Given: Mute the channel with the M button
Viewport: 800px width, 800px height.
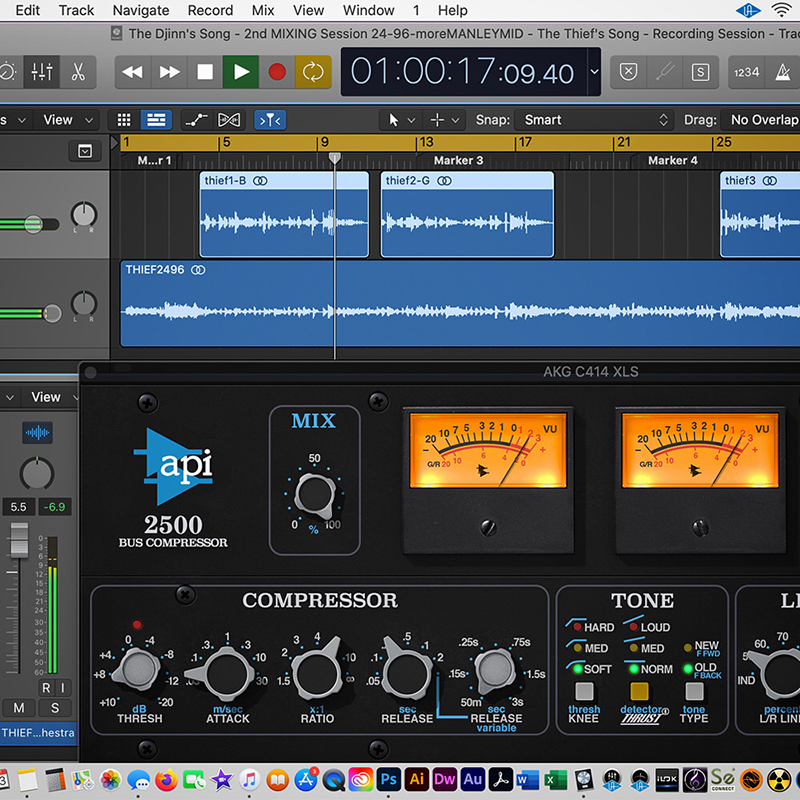Looking at the screenshot, I should point(19,708).
